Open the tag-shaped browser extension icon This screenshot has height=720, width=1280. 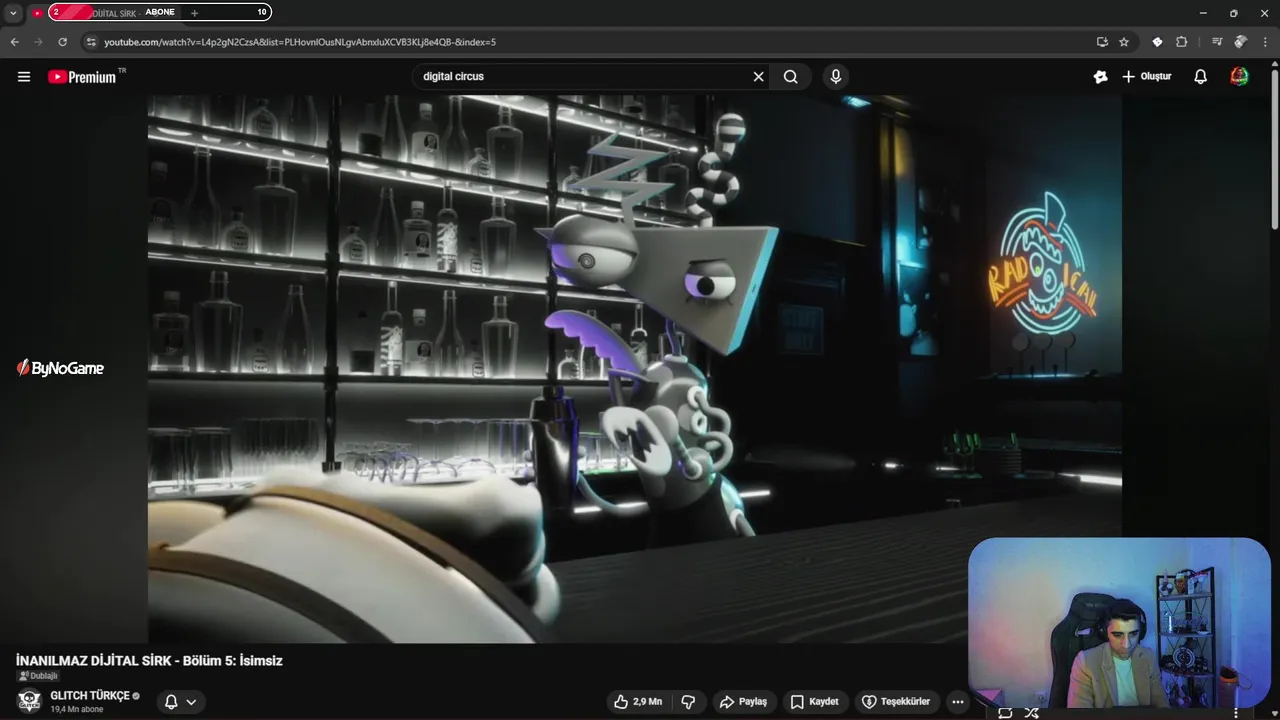click(x=1157, y=42)
